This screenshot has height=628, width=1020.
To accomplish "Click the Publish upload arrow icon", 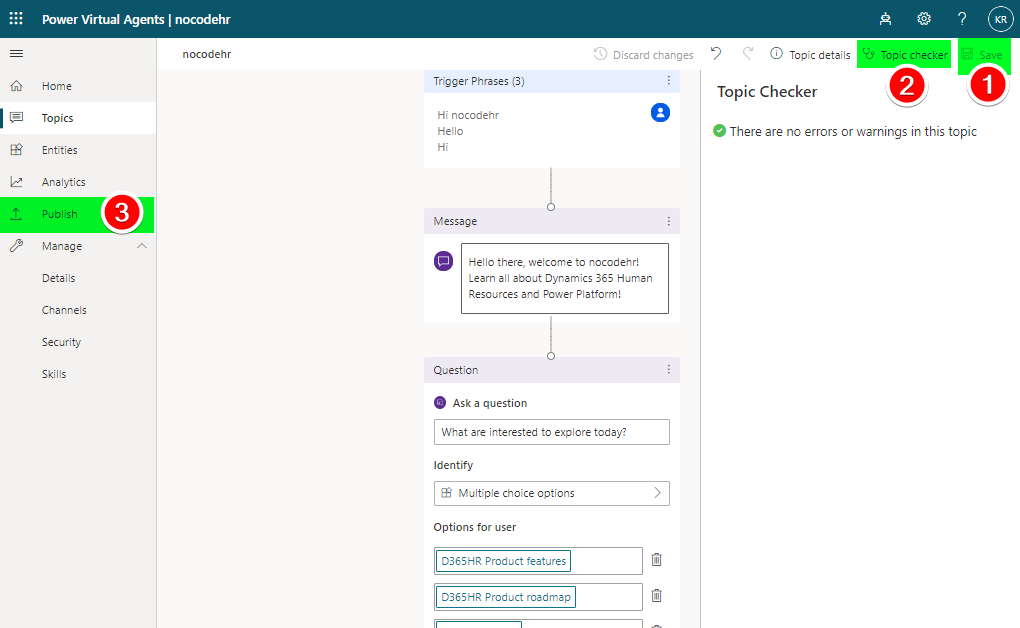I will [x=16, y=213].
